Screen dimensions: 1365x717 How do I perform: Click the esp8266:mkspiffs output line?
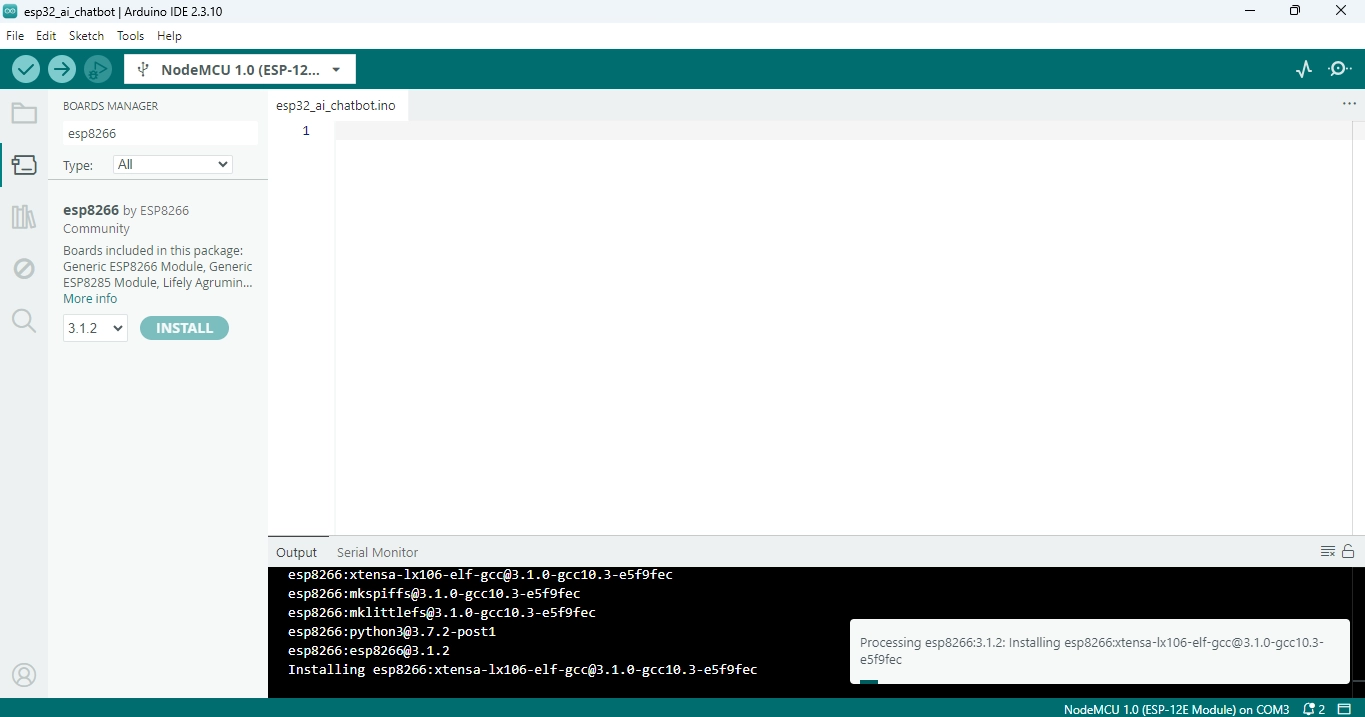pyautogui.click(x=434, y=594)
